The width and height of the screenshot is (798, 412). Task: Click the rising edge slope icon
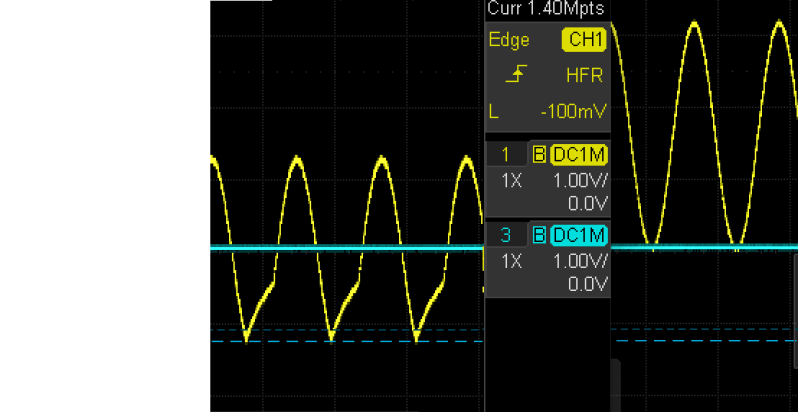(x=516, y=75)
